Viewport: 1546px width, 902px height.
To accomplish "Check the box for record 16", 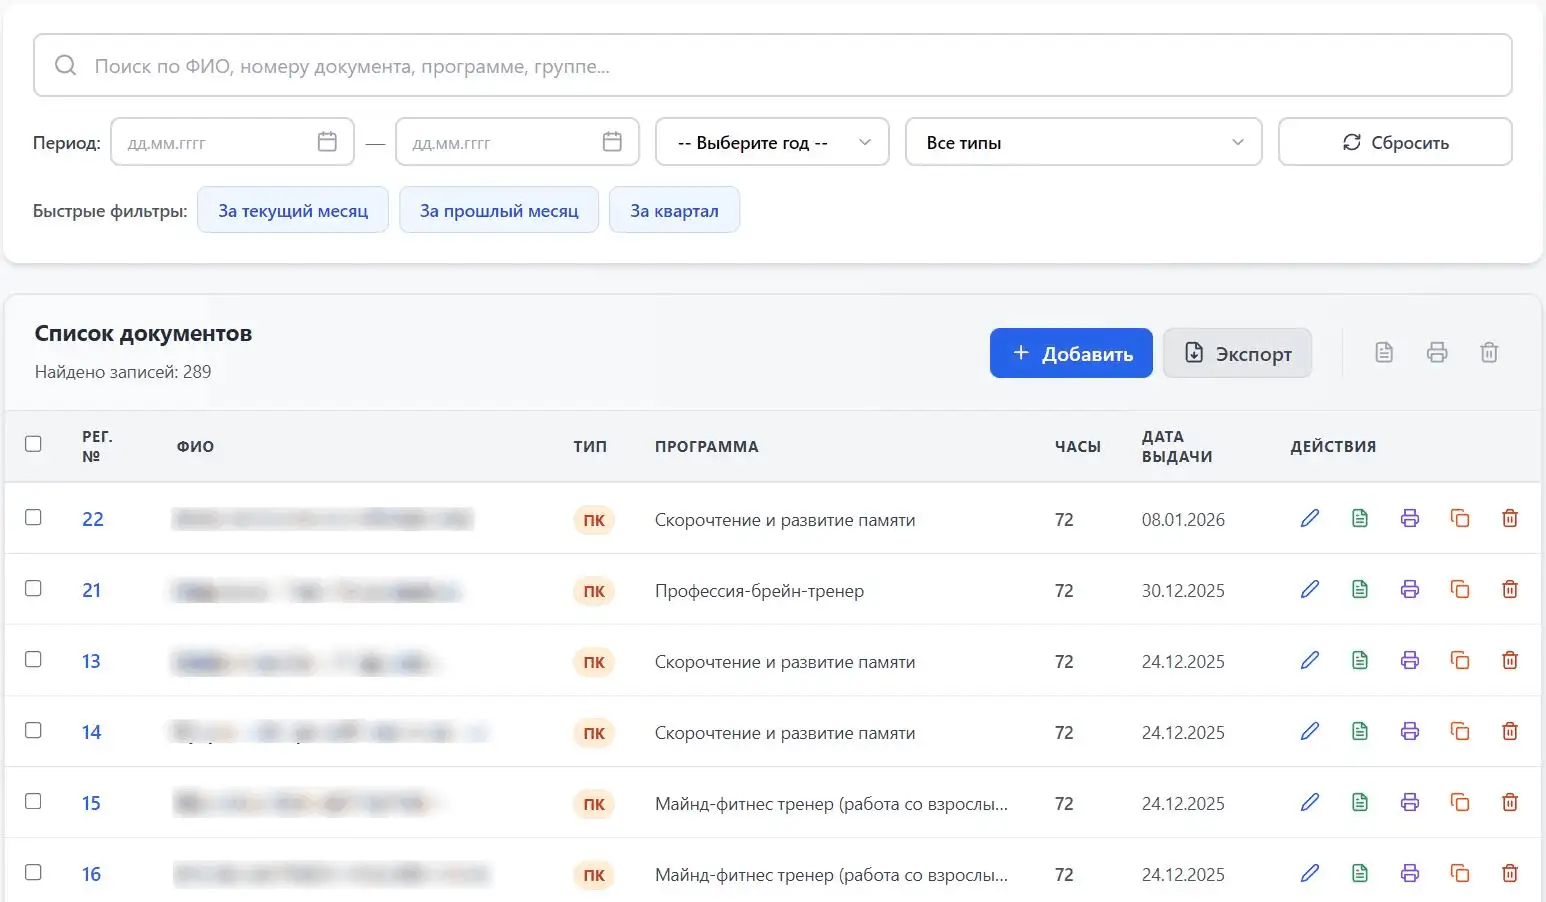I will [x=33, y=872].
